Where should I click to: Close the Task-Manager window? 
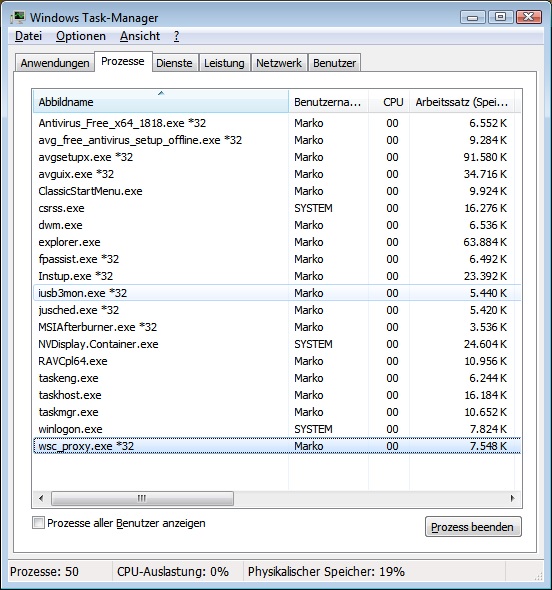(529, 17)
